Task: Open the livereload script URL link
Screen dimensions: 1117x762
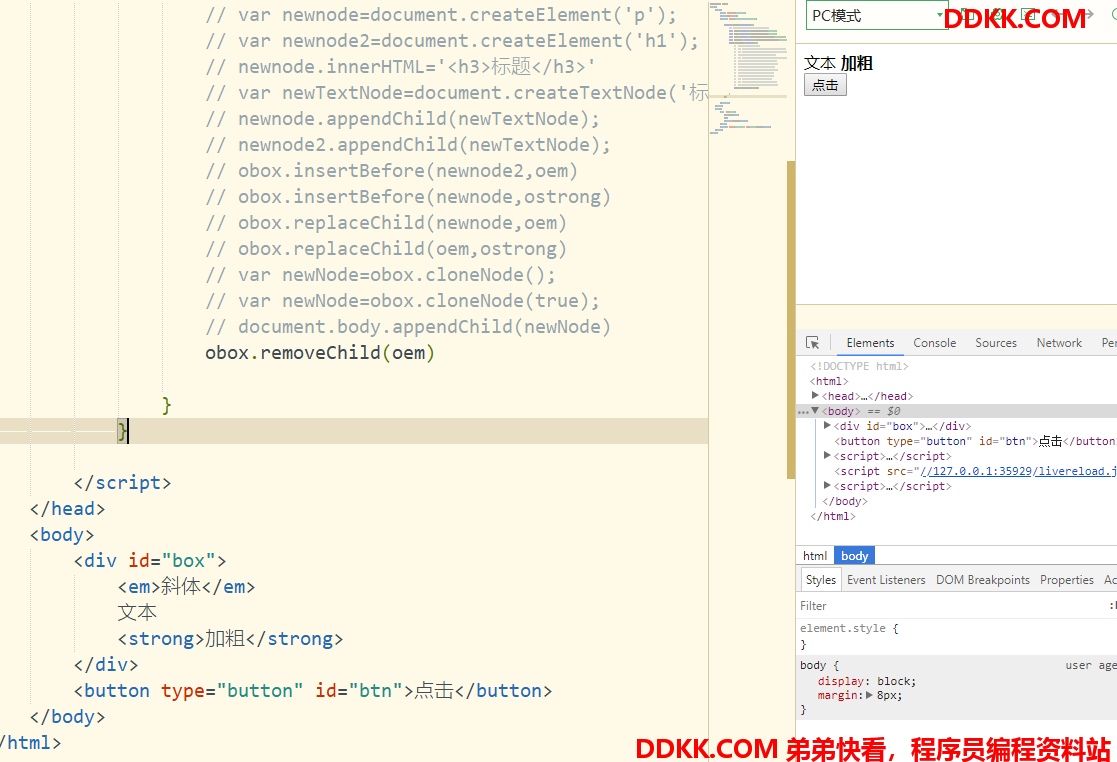Action: pyautogui.click(x=1018, y=471)
